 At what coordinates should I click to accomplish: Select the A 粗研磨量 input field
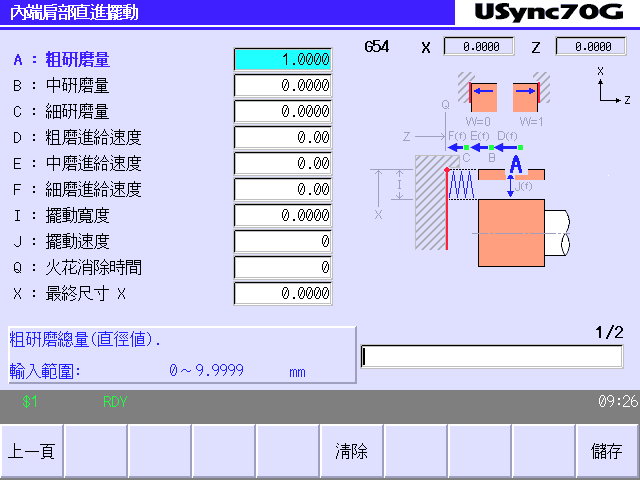[282, 60]
